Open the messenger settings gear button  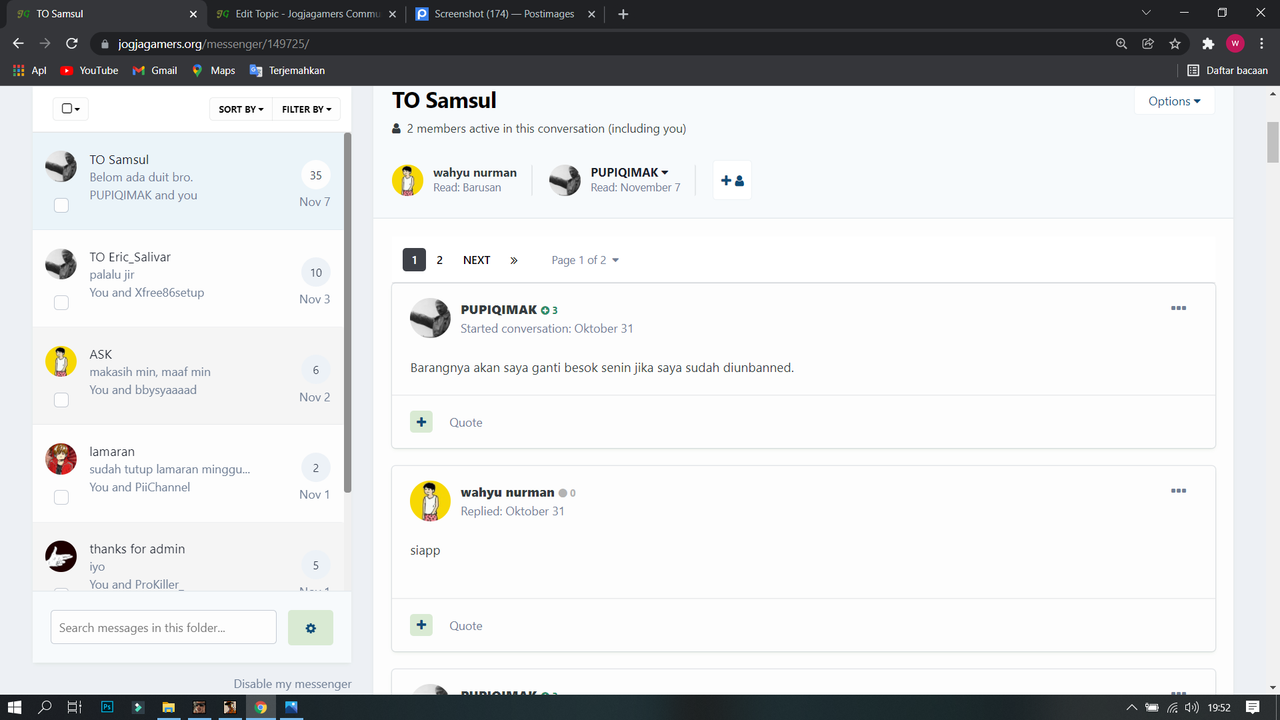point(310,628)
